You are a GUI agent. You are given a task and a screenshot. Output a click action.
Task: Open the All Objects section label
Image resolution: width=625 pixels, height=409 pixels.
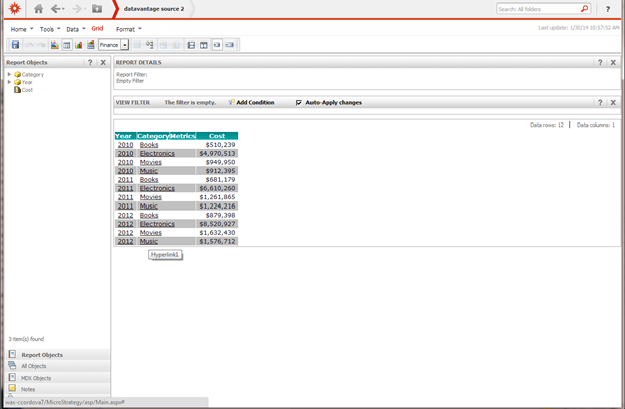pos(33,366)
